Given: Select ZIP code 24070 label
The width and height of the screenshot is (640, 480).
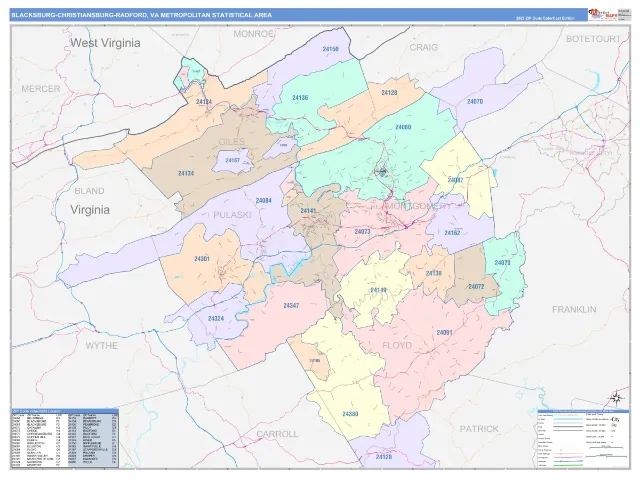Looking at the screenshot, I should (x=475, y=101).
